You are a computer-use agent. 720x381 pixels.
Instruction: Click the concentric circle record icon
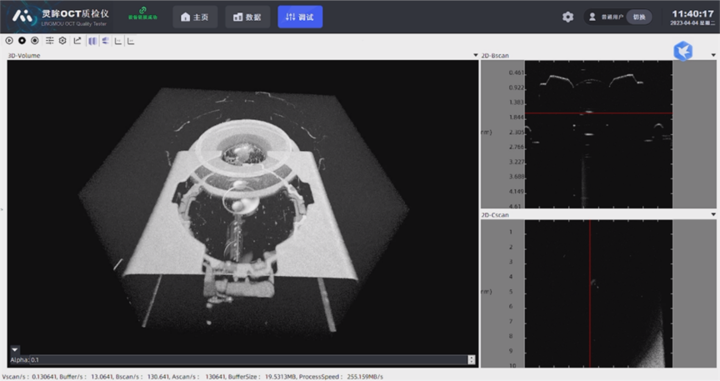click(x=35, y=41)
